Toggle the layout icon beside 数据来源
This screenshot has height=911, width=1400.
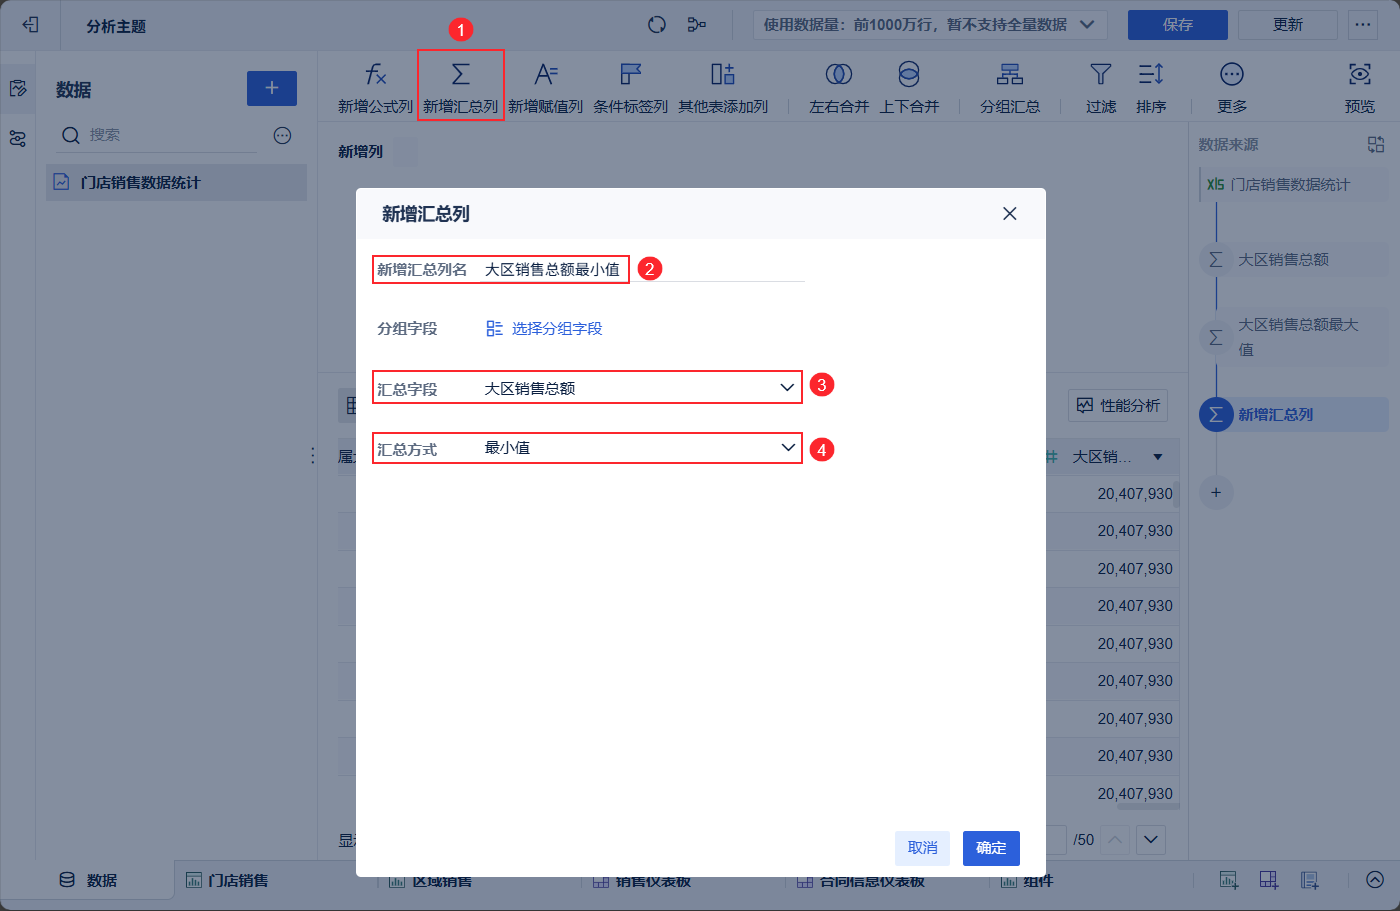[x=1376, y=145]
